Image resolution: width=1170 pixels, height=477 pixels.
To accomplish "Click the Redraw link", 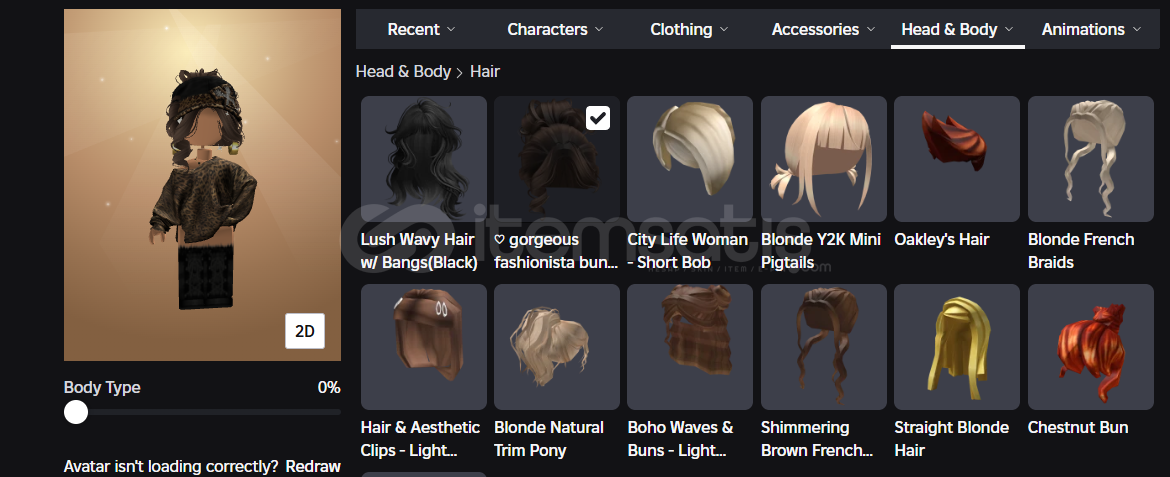I will [313, 467].
